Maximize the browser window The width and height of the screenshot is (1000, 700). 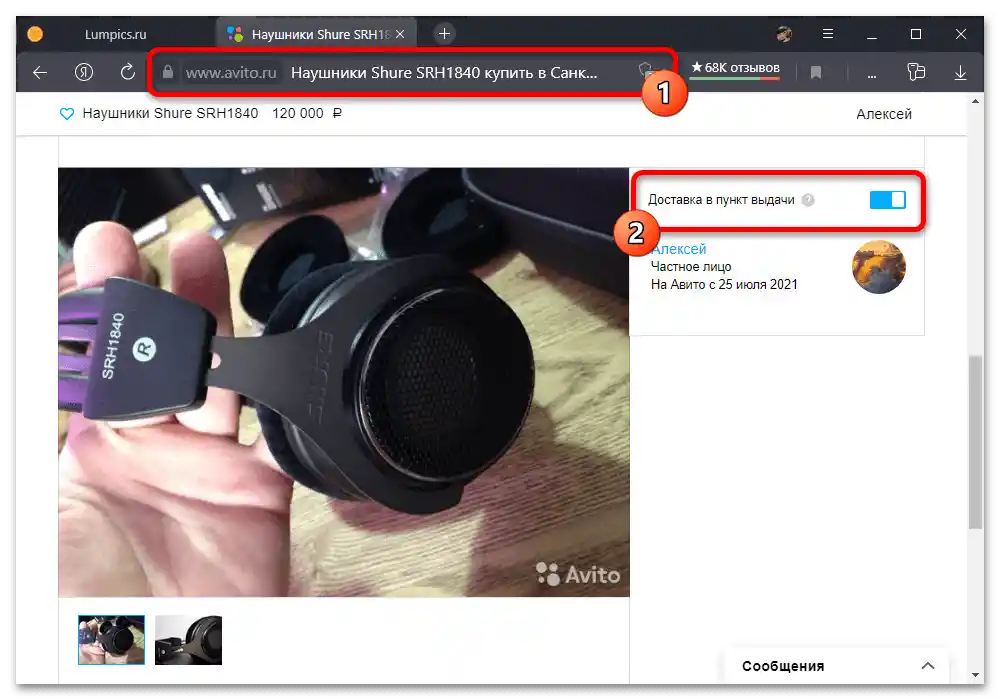pos(916,34)
